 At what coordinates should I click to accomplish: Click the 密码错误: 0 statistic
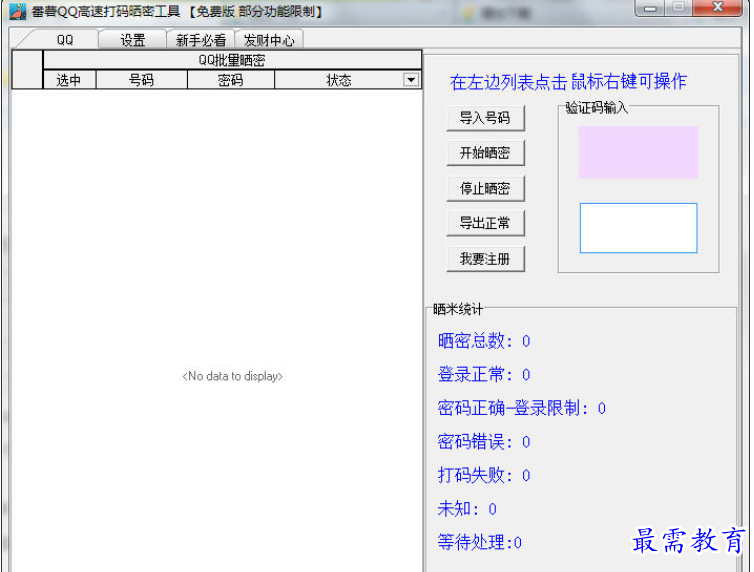pos(484,442)
